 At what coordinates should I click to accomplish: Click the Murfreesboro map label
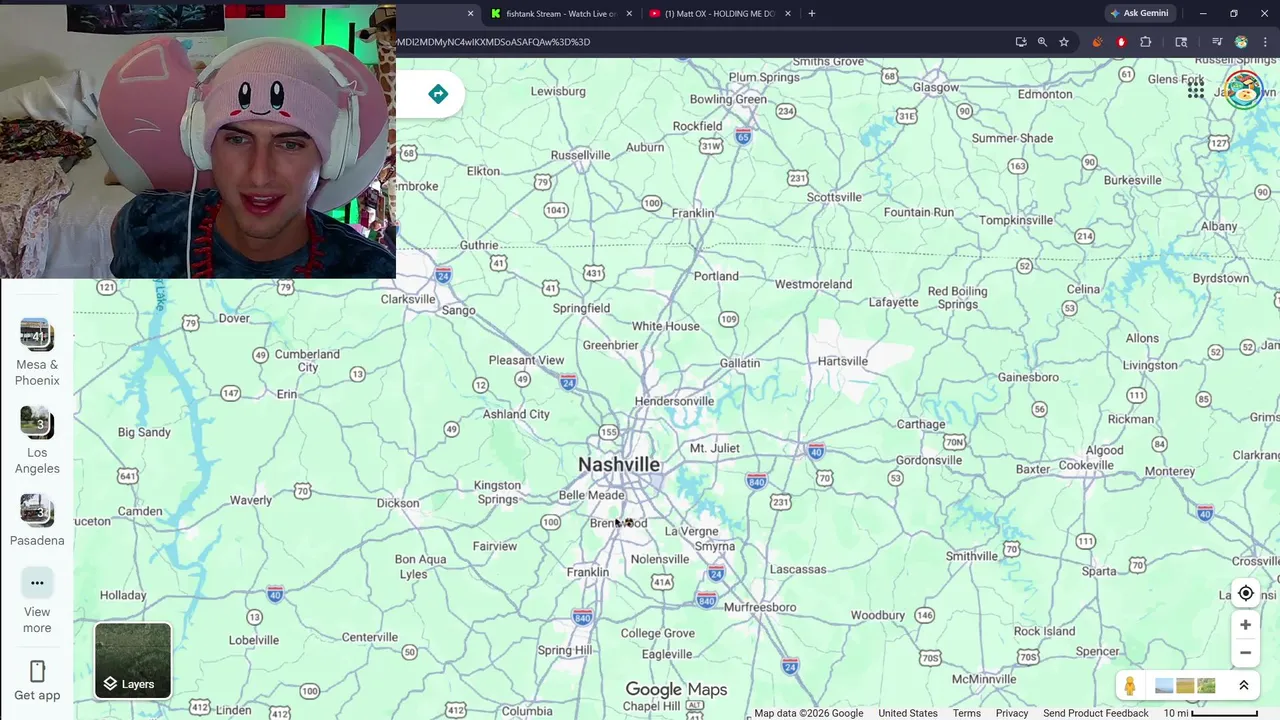(760, 607)
